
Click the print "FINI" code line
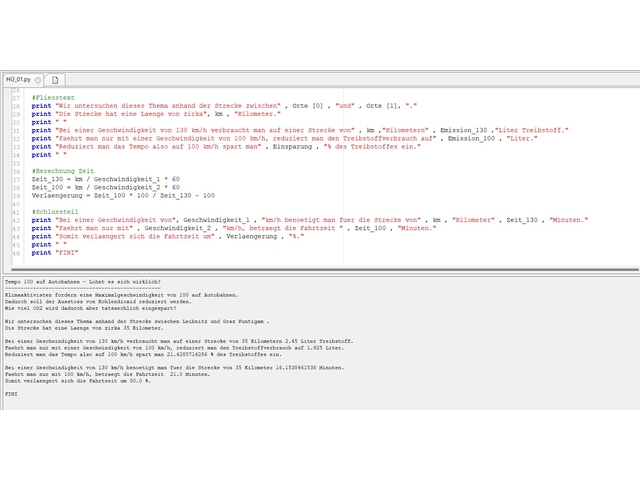click(55, 253)
